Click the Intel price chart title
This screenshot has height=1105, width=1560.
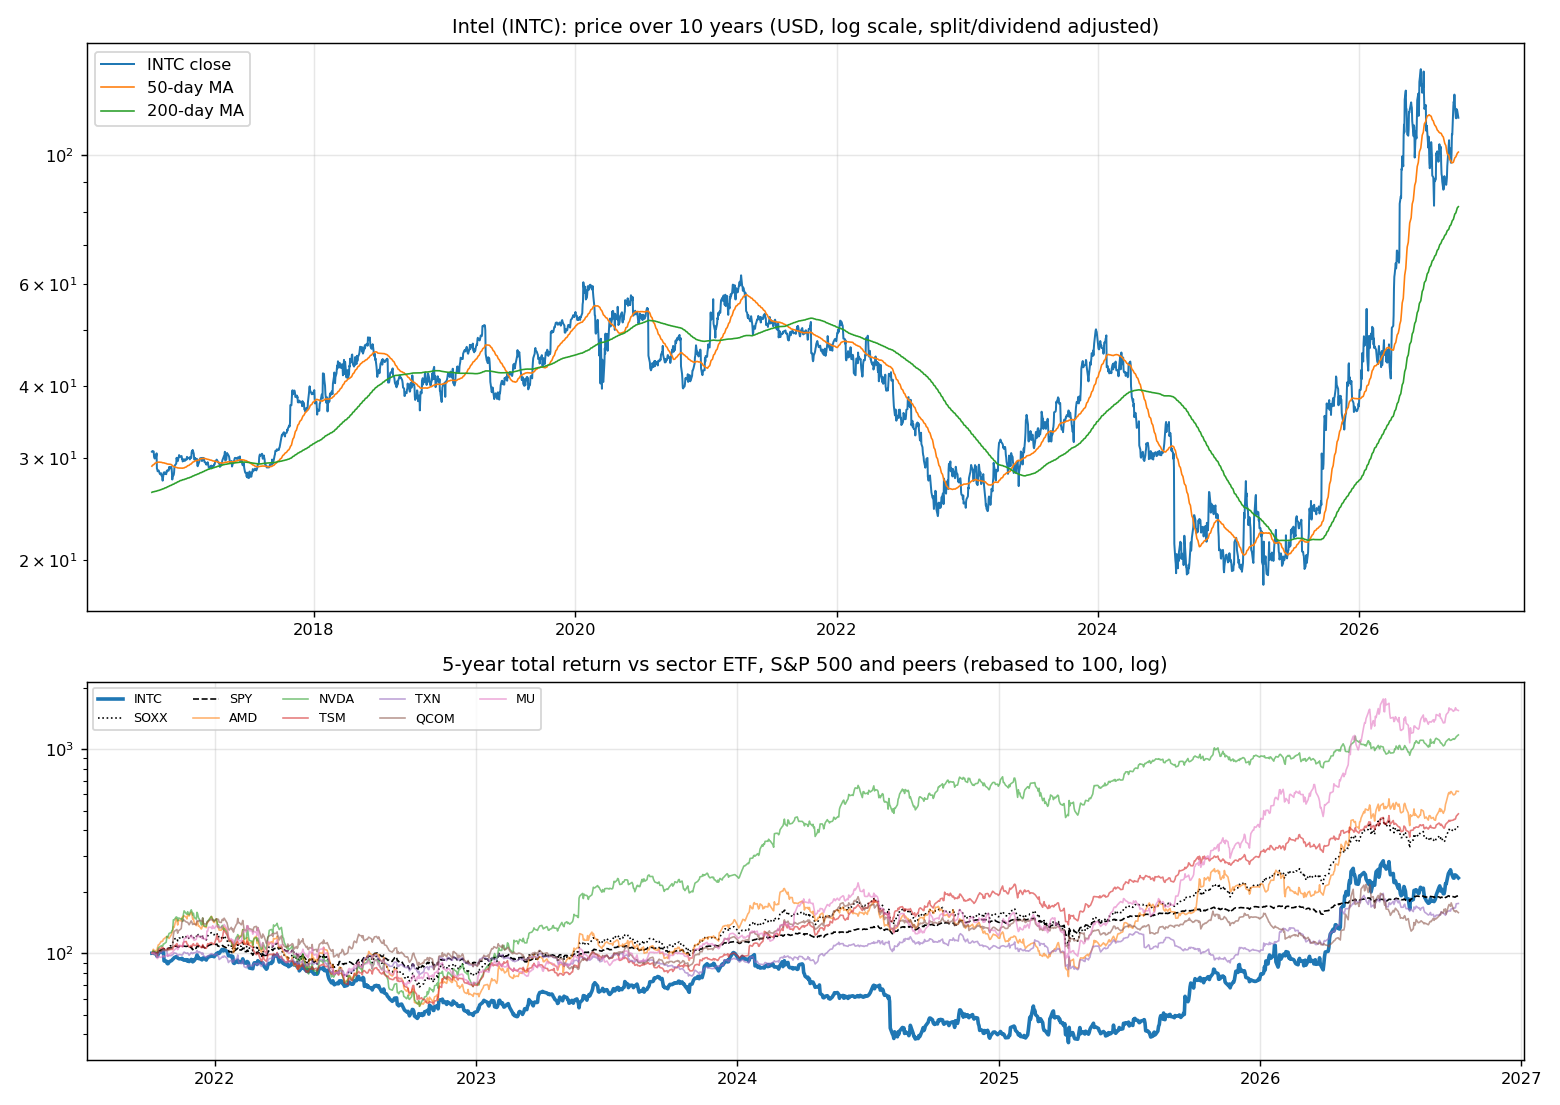tap(805, 26)
